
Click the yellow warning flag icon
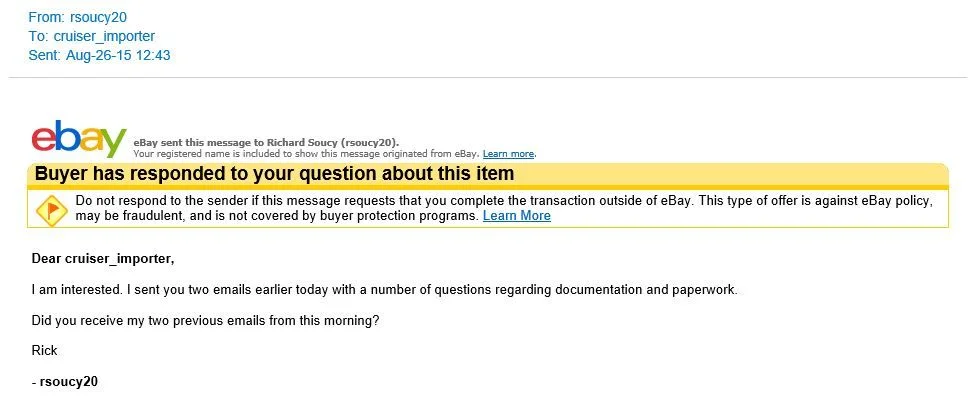click(x=51, y=209)
